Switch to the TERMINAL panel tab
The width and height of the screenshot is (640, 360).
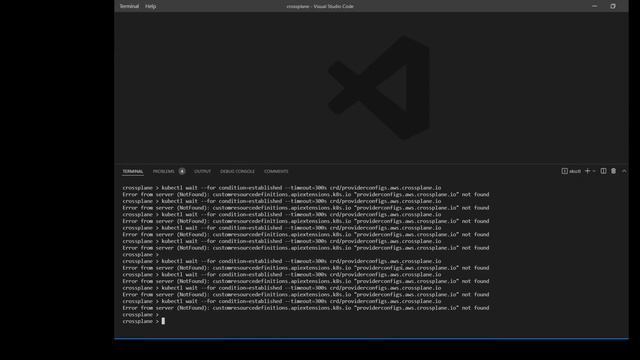pos(133,171)
